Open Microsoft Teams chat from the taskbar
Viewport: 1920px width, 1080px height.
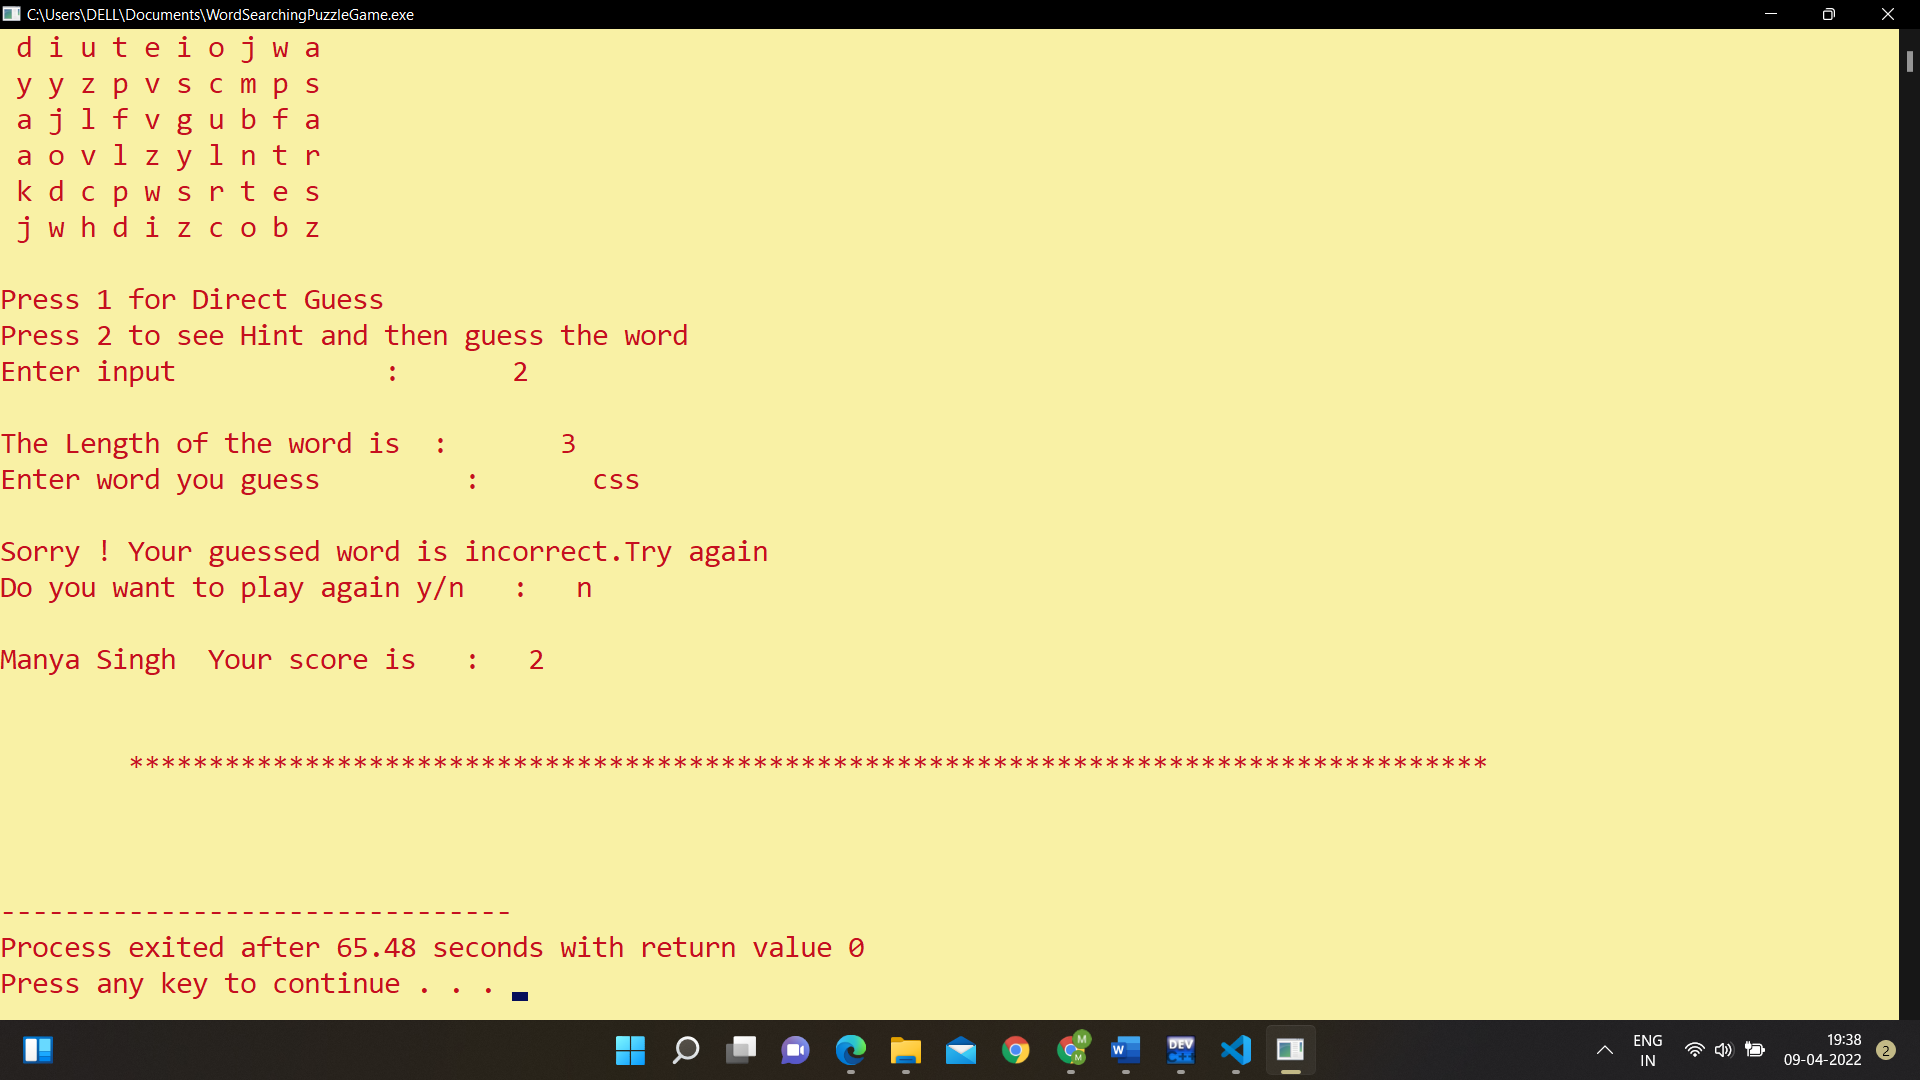tap(795, 1050)
